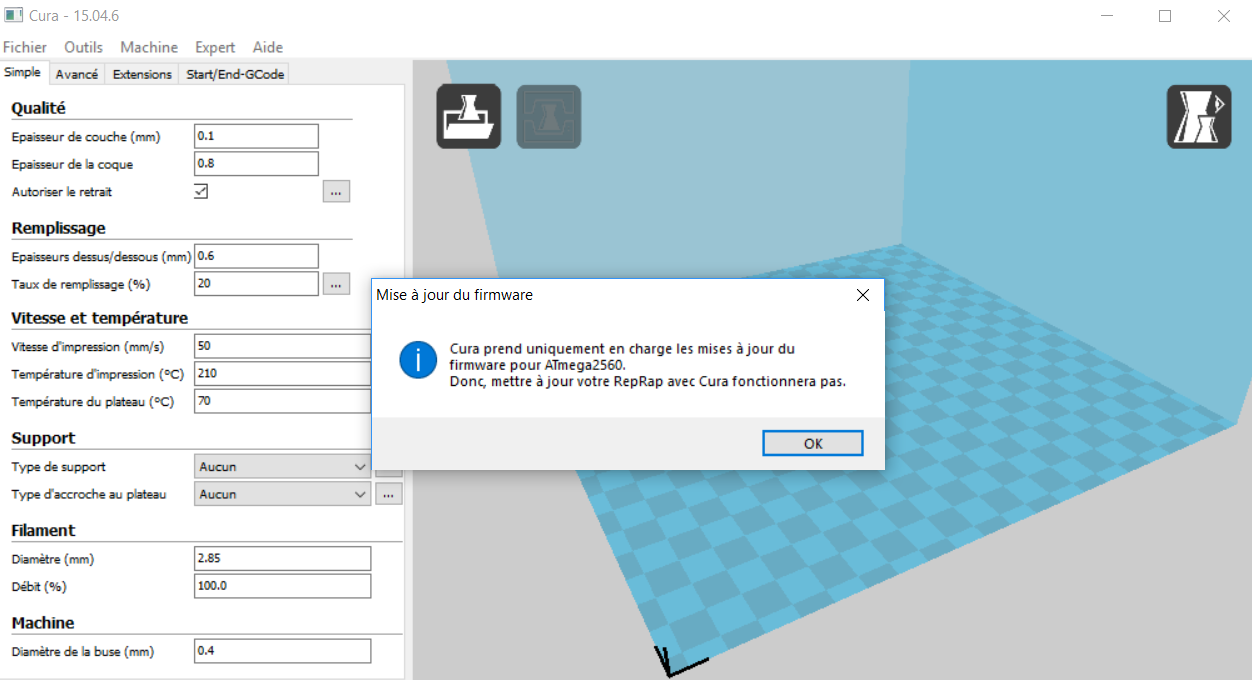Click the Débit (%) field

tap(282, 586)
